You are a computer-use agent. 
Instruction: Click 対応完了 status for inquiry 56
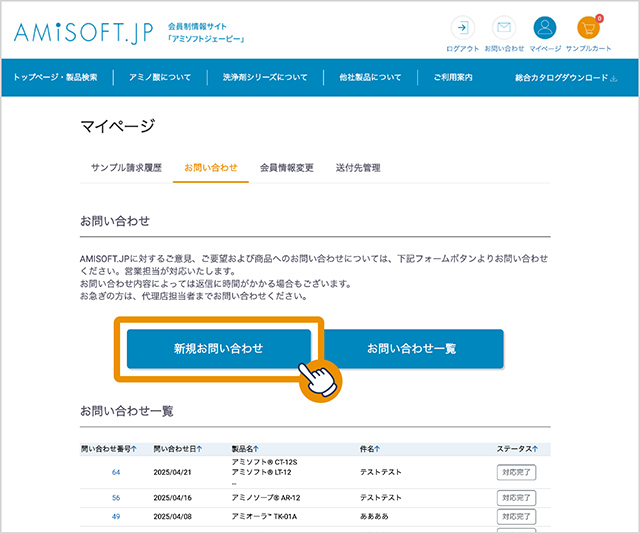coord(516,497)
